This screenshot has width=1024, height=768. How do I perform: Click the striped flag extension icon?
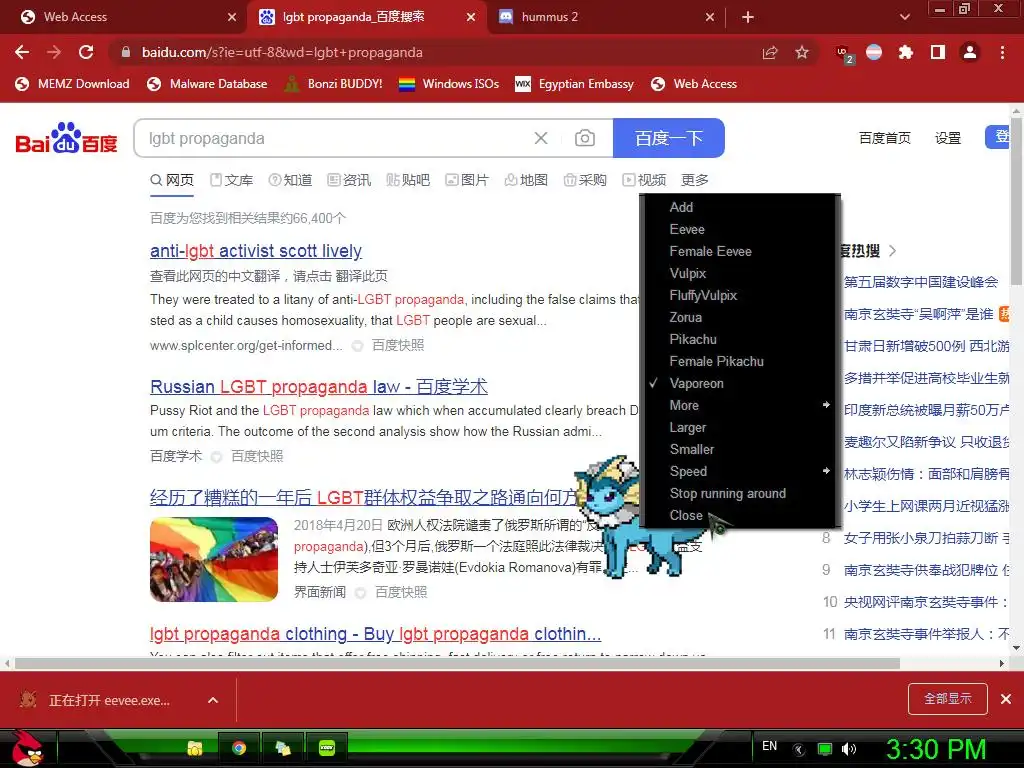(x=874, y=52)
